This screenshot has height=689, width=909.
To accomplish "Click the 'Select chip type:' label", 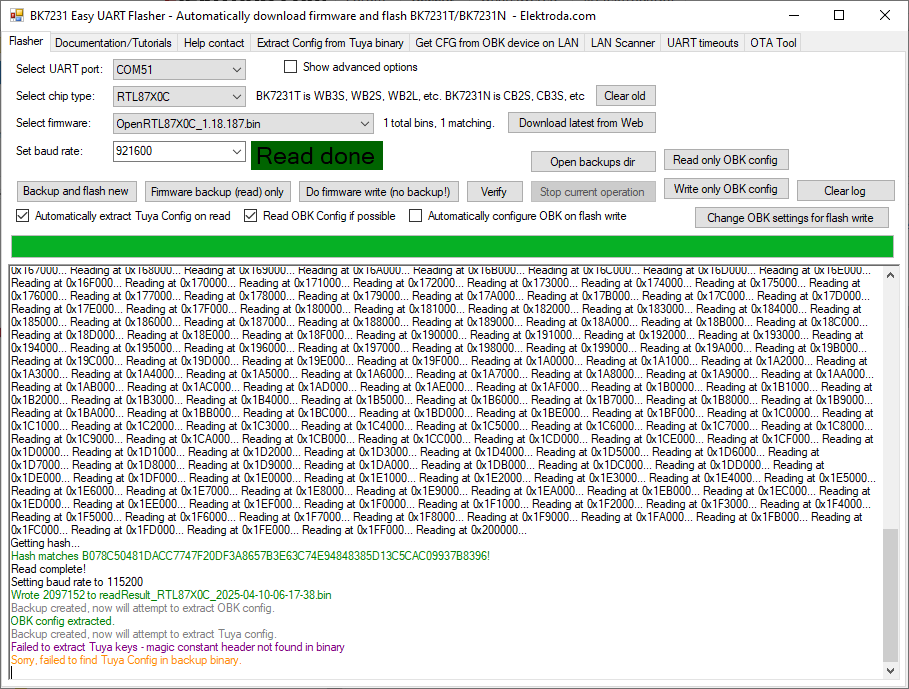I will coord(56,96).
